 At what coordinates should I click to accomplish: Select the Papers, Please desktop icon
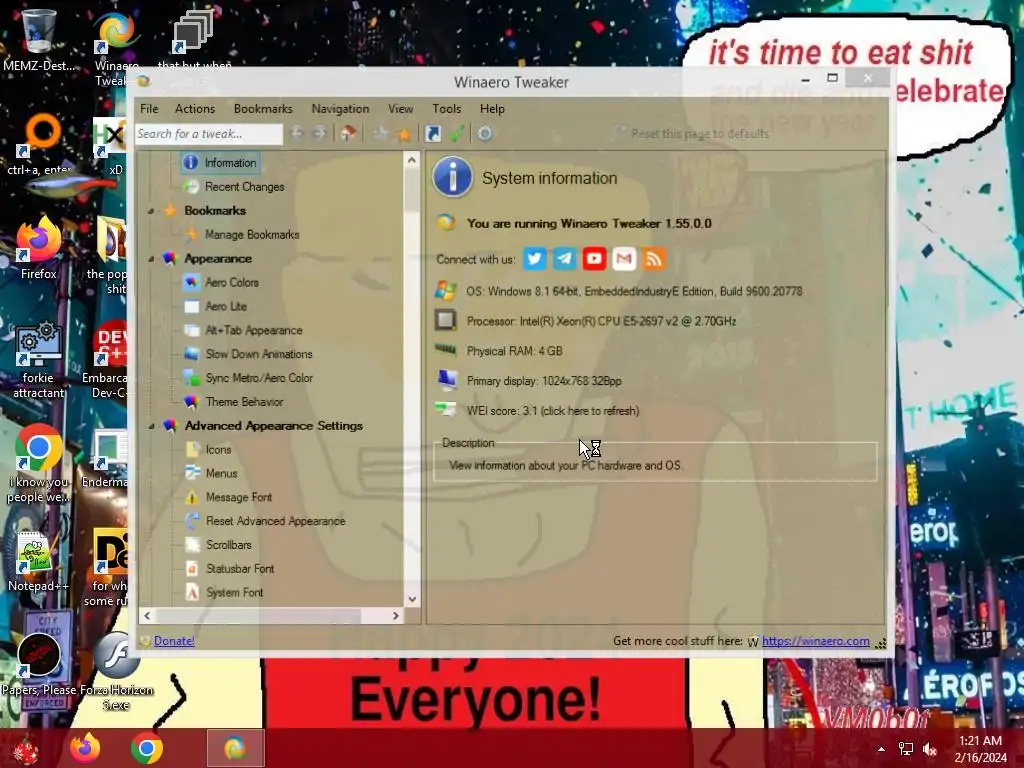coord(40,663)
